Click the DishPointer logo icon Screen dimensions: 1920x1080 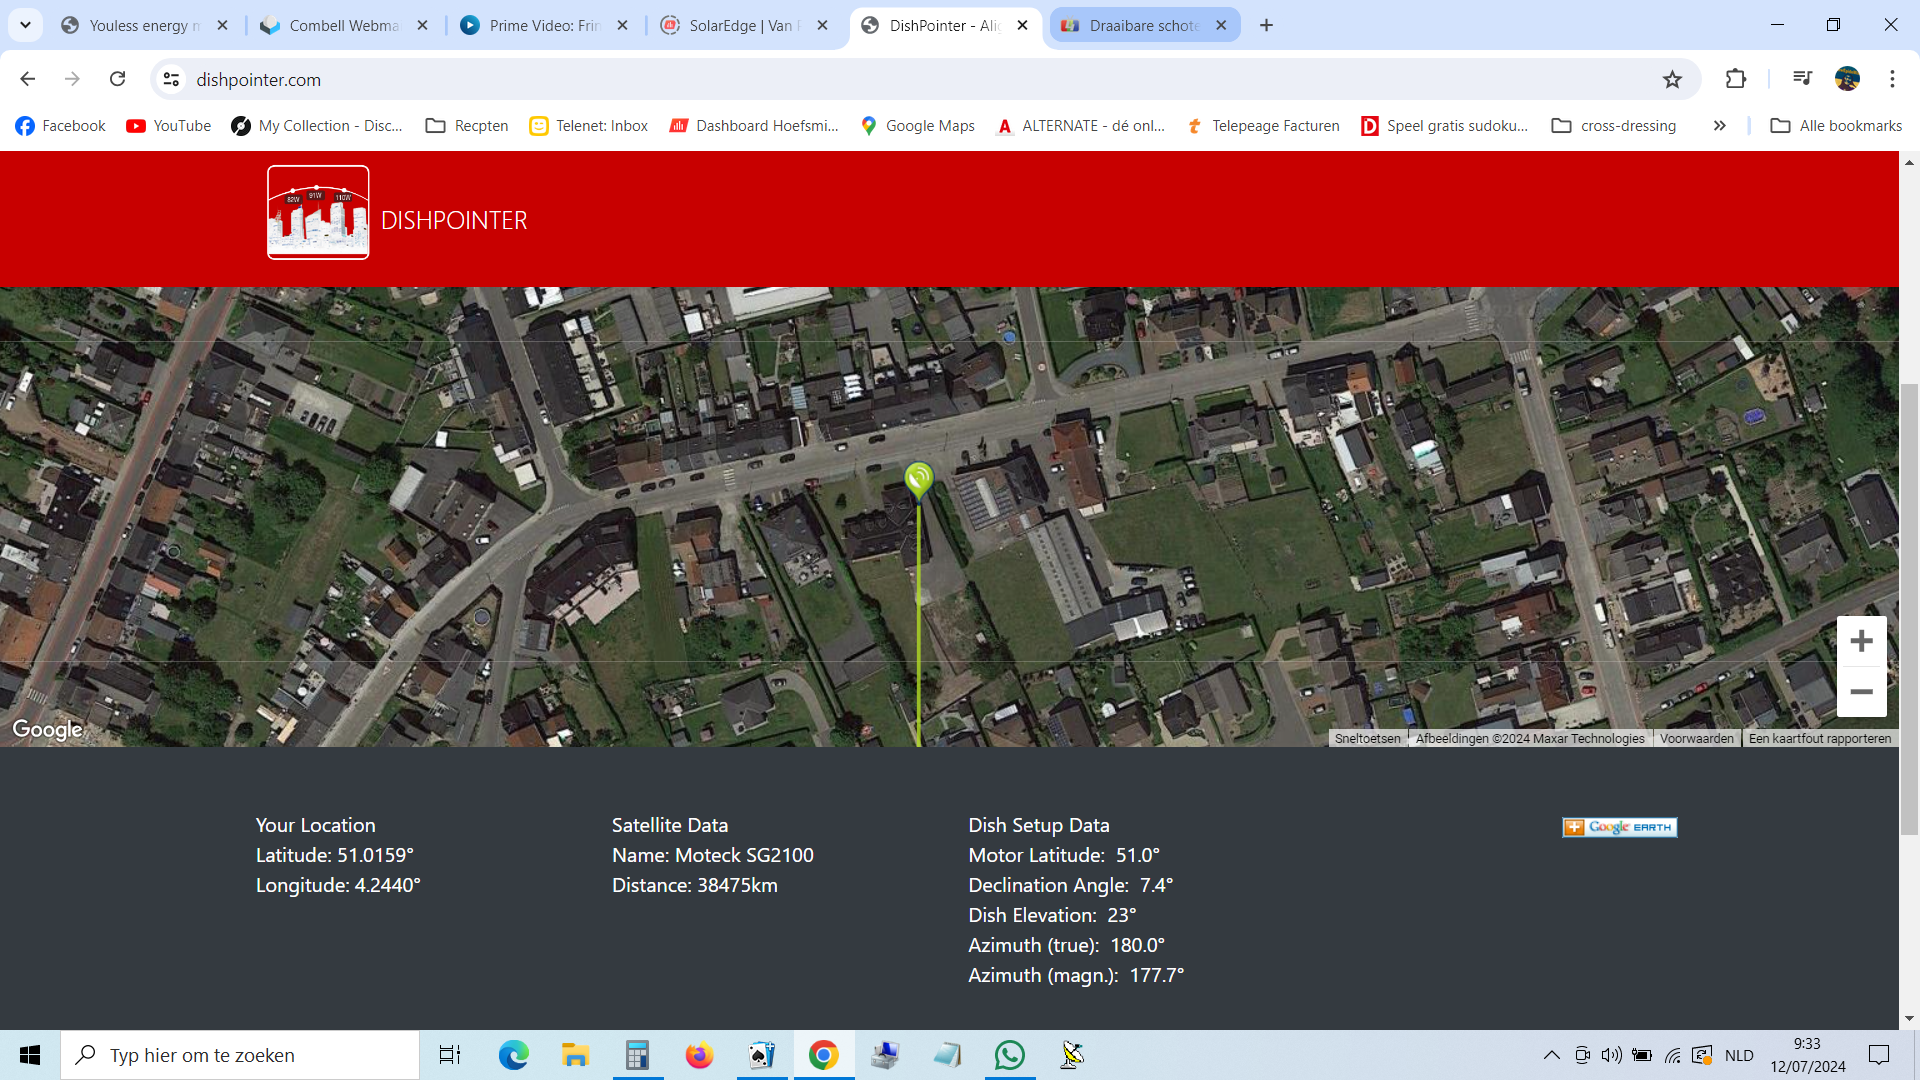pyautogui.click(x=318, y=212)
